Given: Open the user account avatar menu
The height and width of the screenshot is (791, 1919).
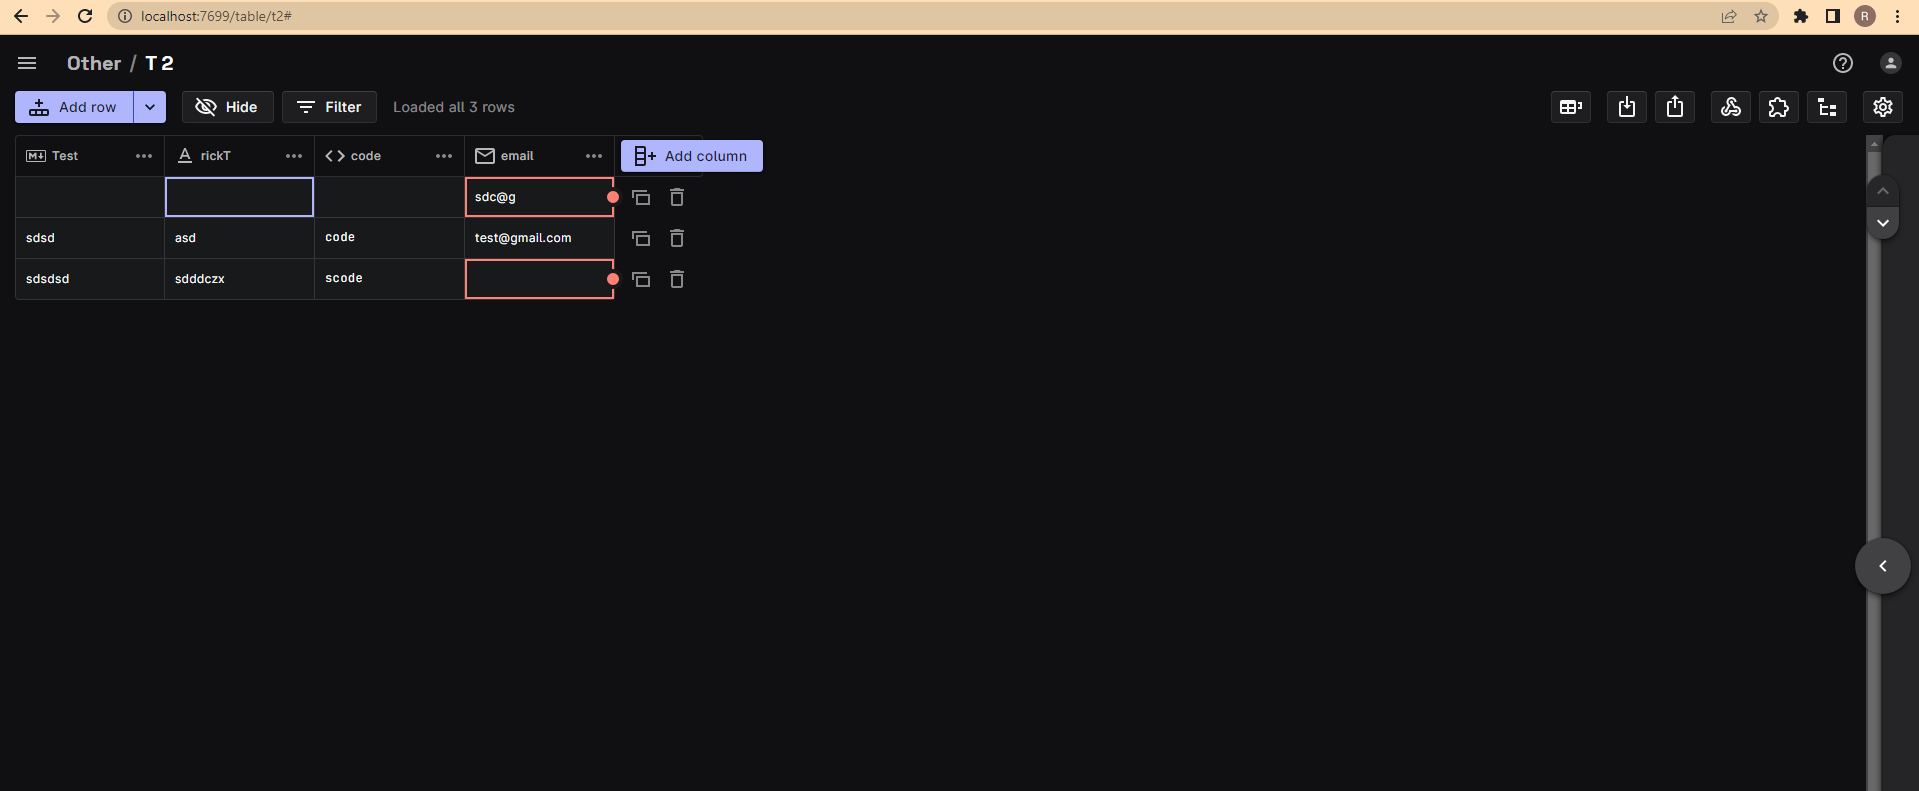Looking at the screenshot, I should click(1890, 63).
